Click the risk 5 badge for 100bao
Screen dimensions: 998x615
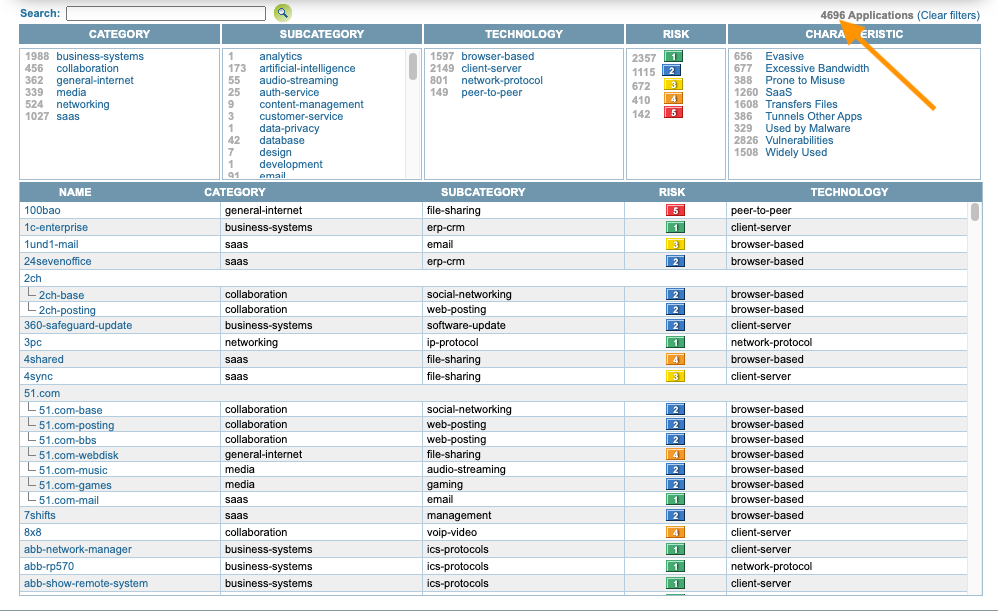click(x=675, y=210)
